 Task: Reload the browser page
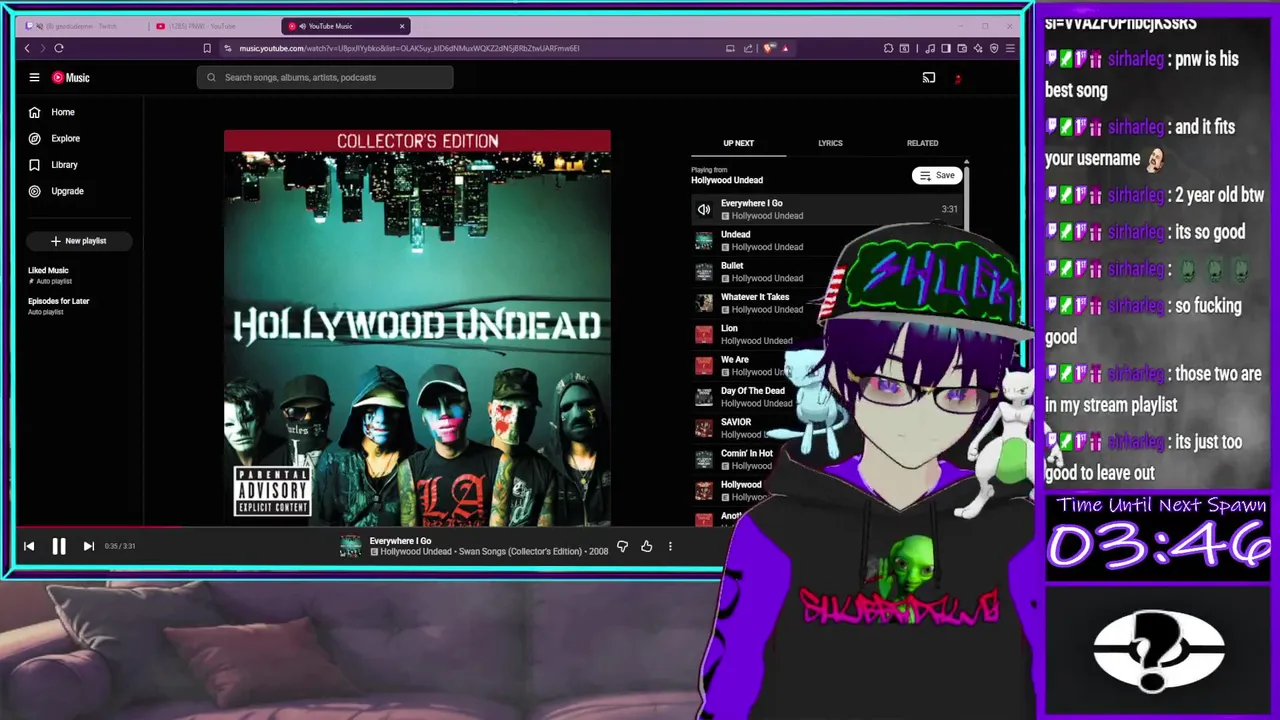click(59, 48)
